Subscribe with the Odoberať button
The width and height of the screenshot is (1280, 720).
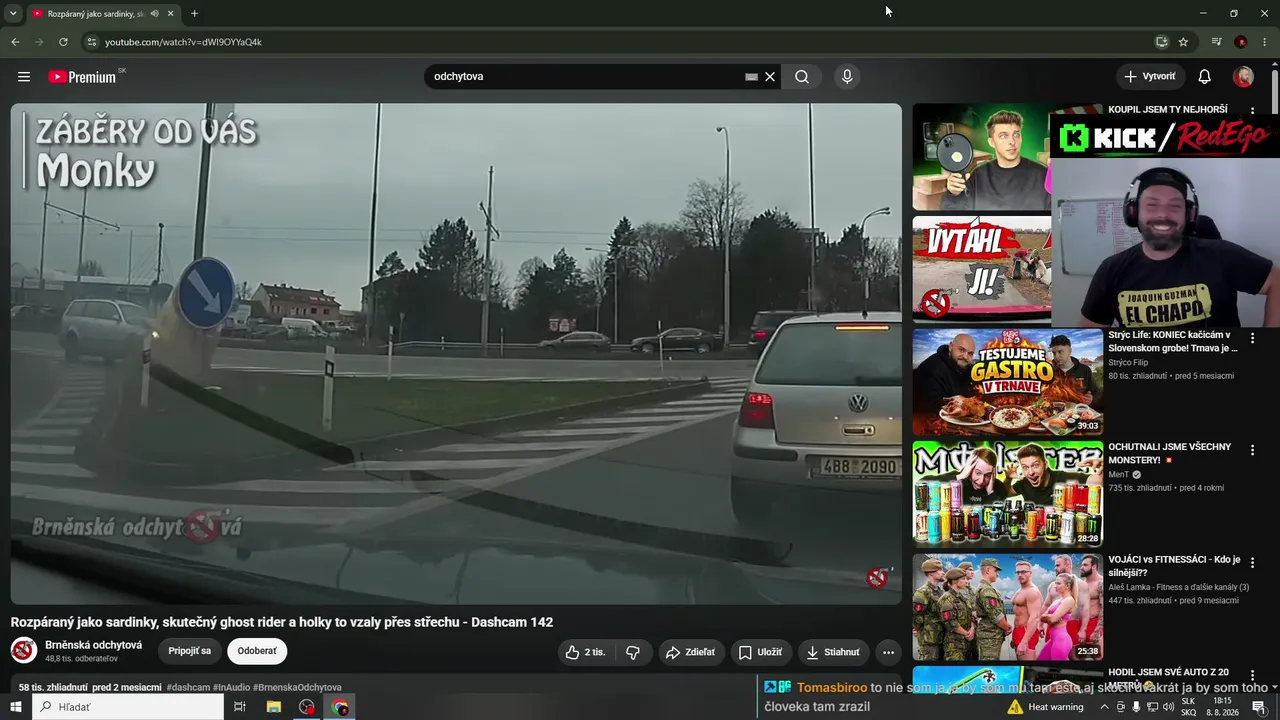coord(257,651)
